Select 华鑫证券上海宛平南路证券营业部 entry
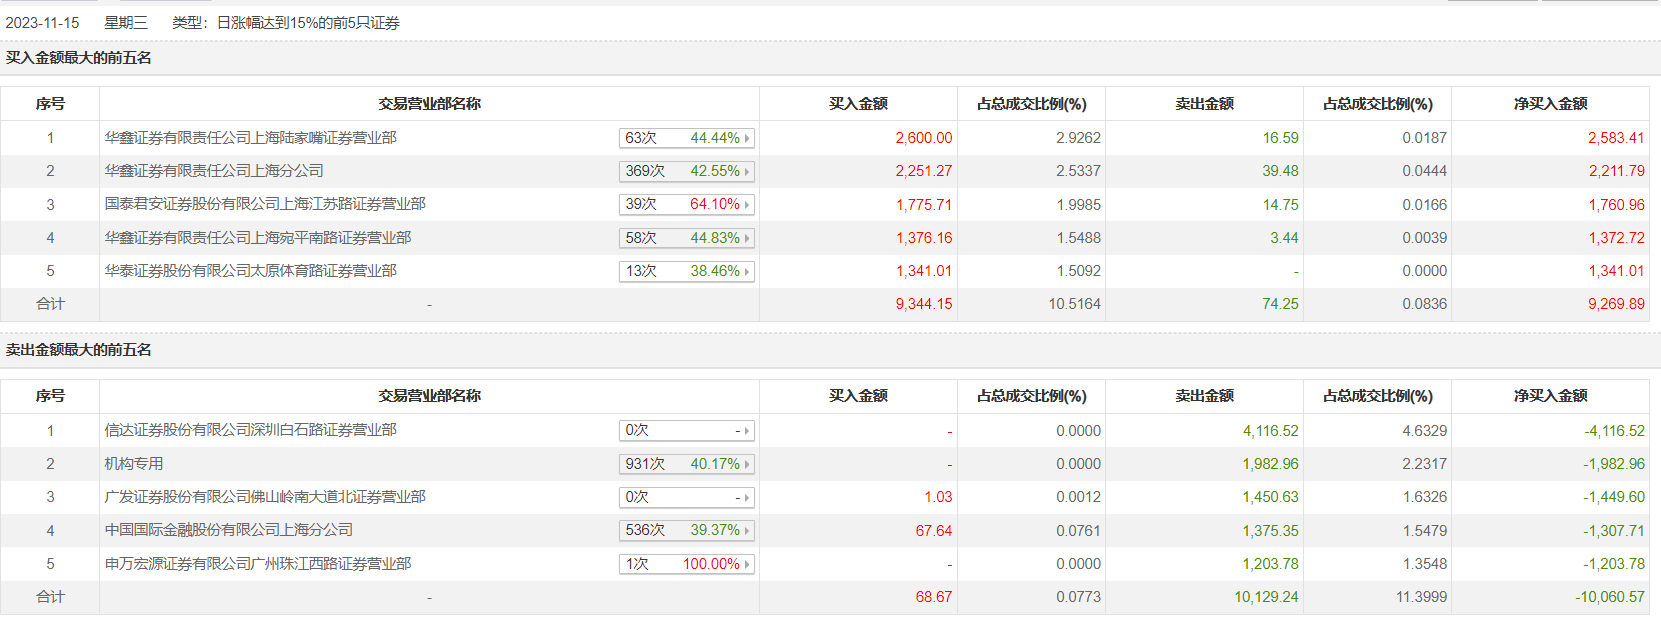This screenshot has height=620, width=1661. click(x=258, y=238)
